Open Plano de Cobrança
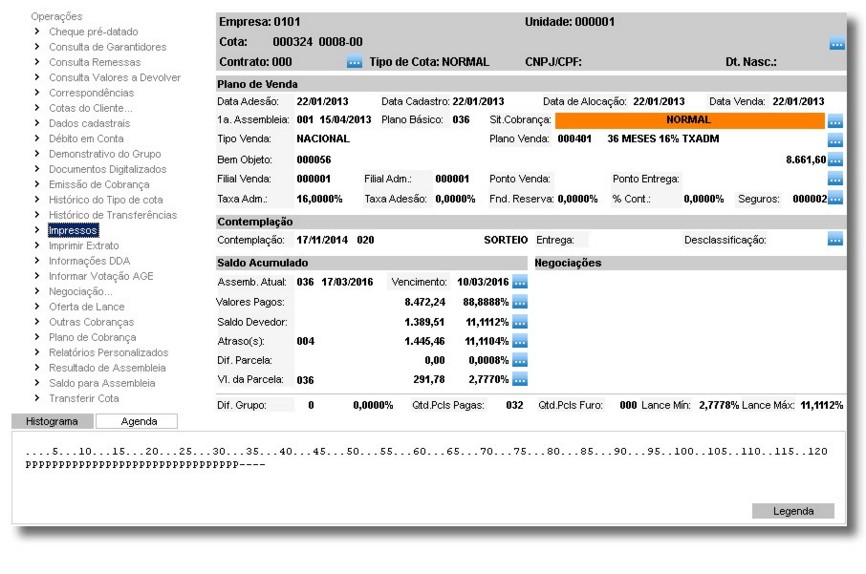The height and width of the screenshot is (574, 866). pos(93,337)
